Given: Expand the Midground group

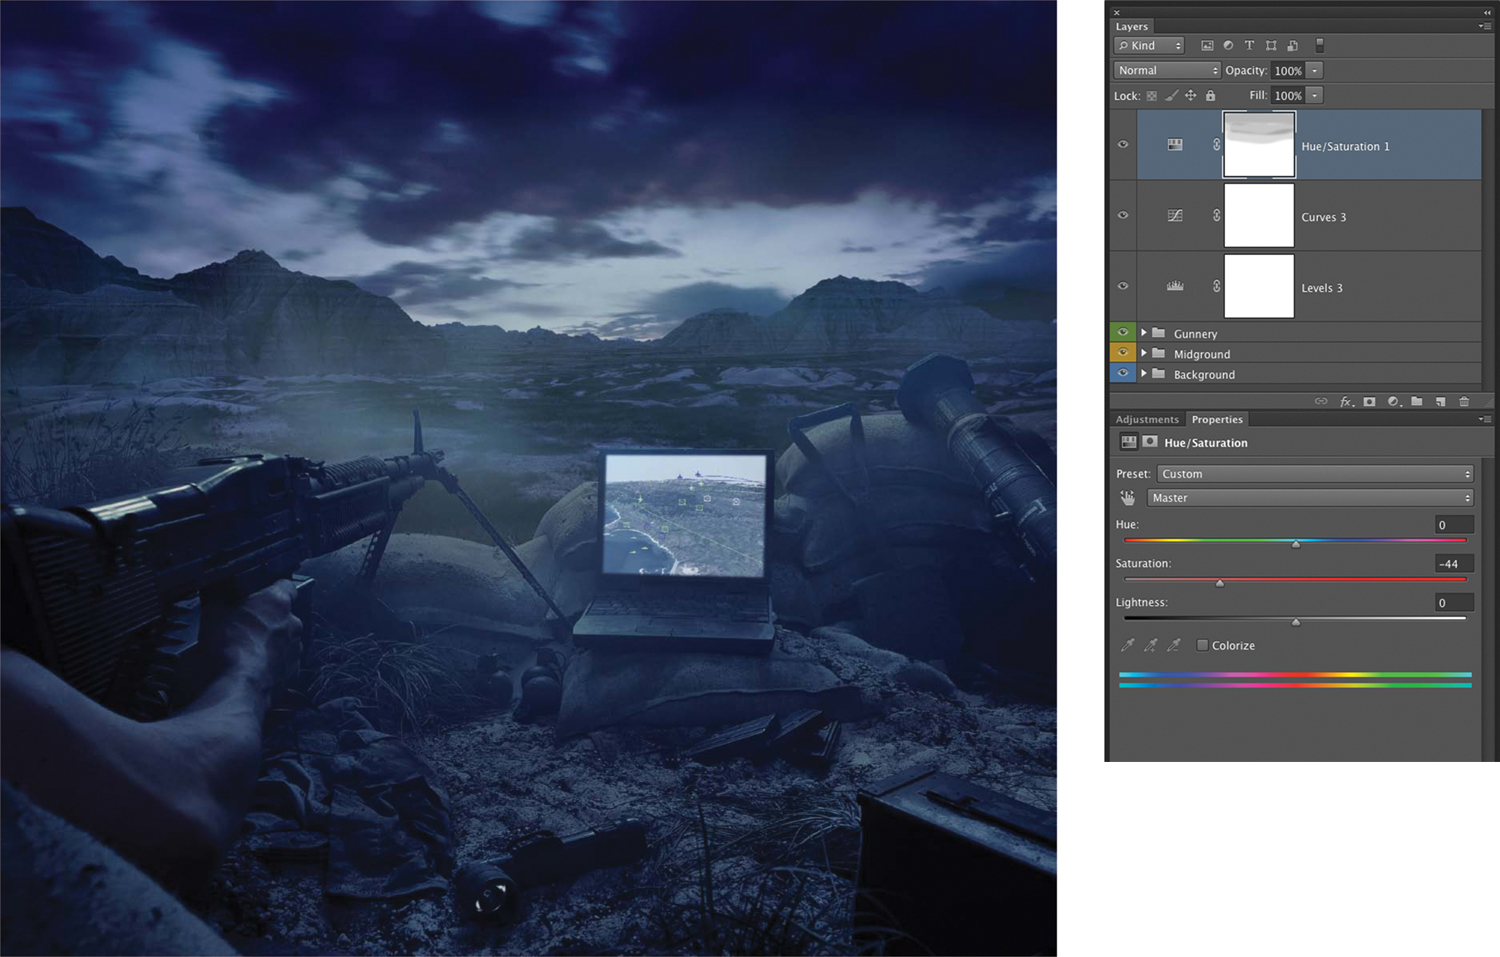Looking at the screenshot, I should pyautogui.click(x=1144, y=353).
